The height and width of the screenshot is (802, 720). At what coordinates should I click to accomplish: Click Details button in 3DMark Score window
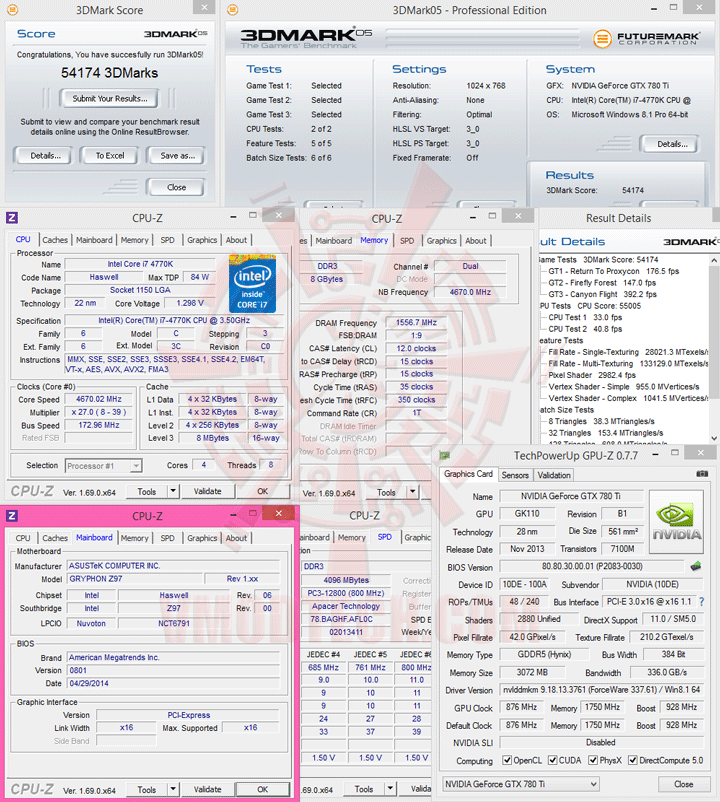coord(46,155)
